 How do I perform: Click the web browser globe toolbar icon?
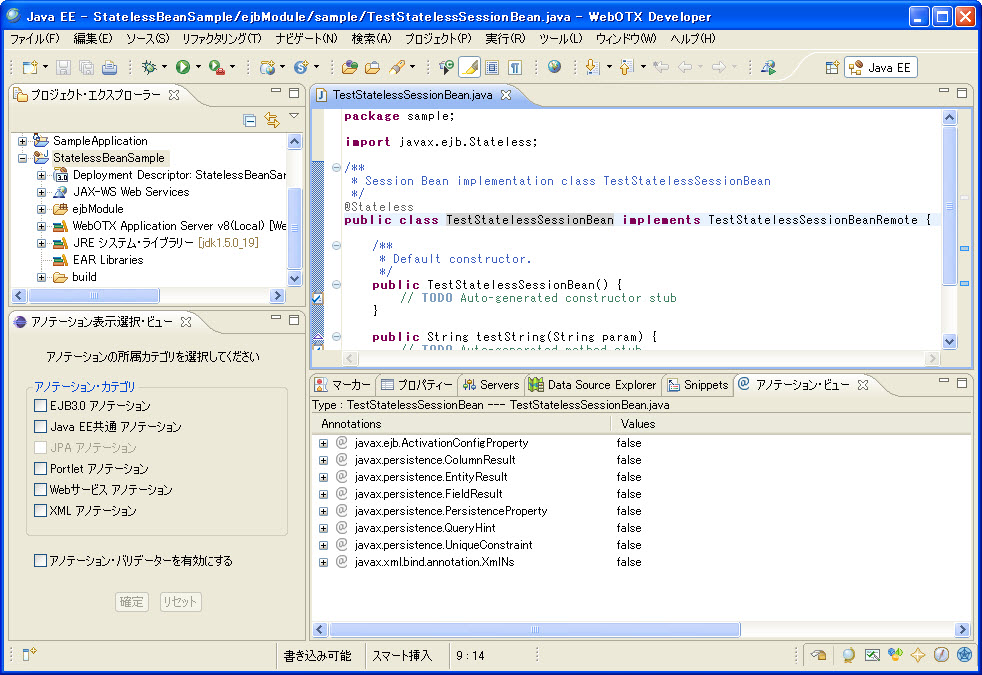click(x=554, y=67)
